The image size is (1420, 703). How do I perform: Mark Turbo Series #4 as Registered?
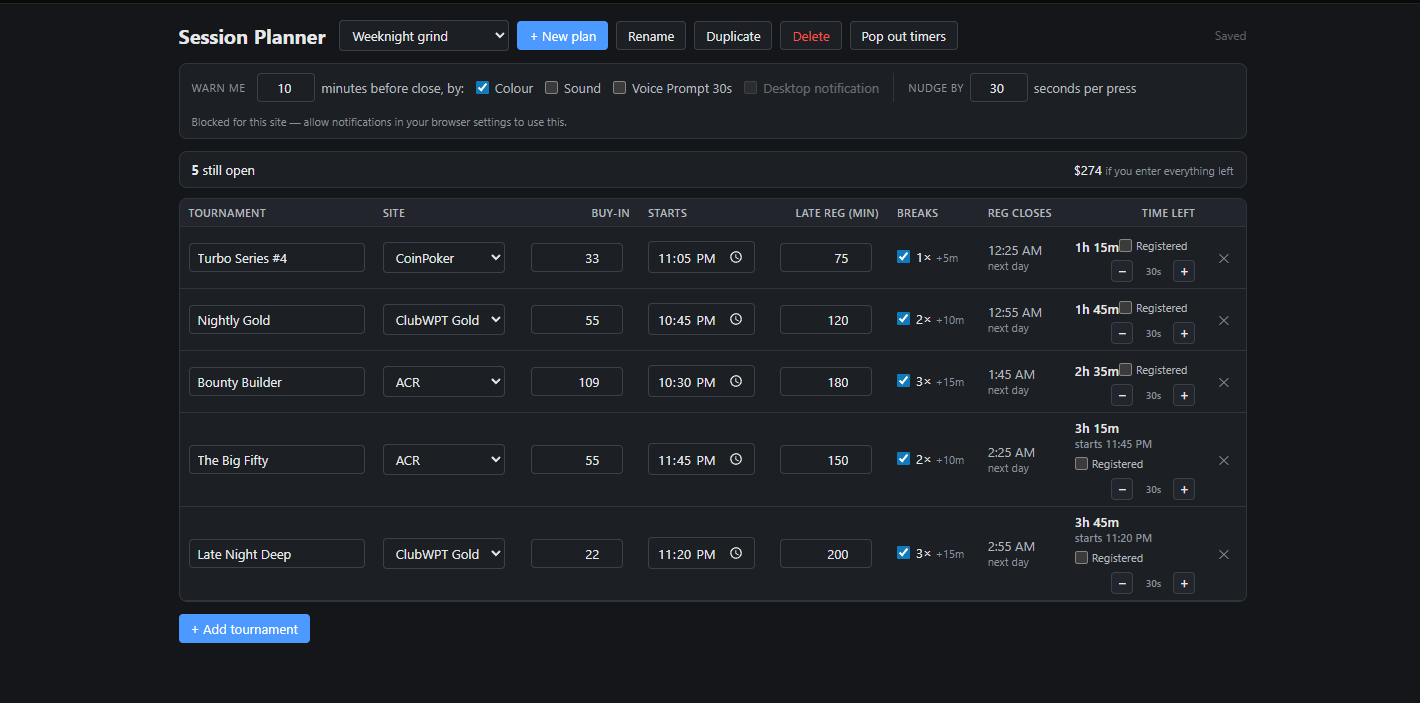1125,245
